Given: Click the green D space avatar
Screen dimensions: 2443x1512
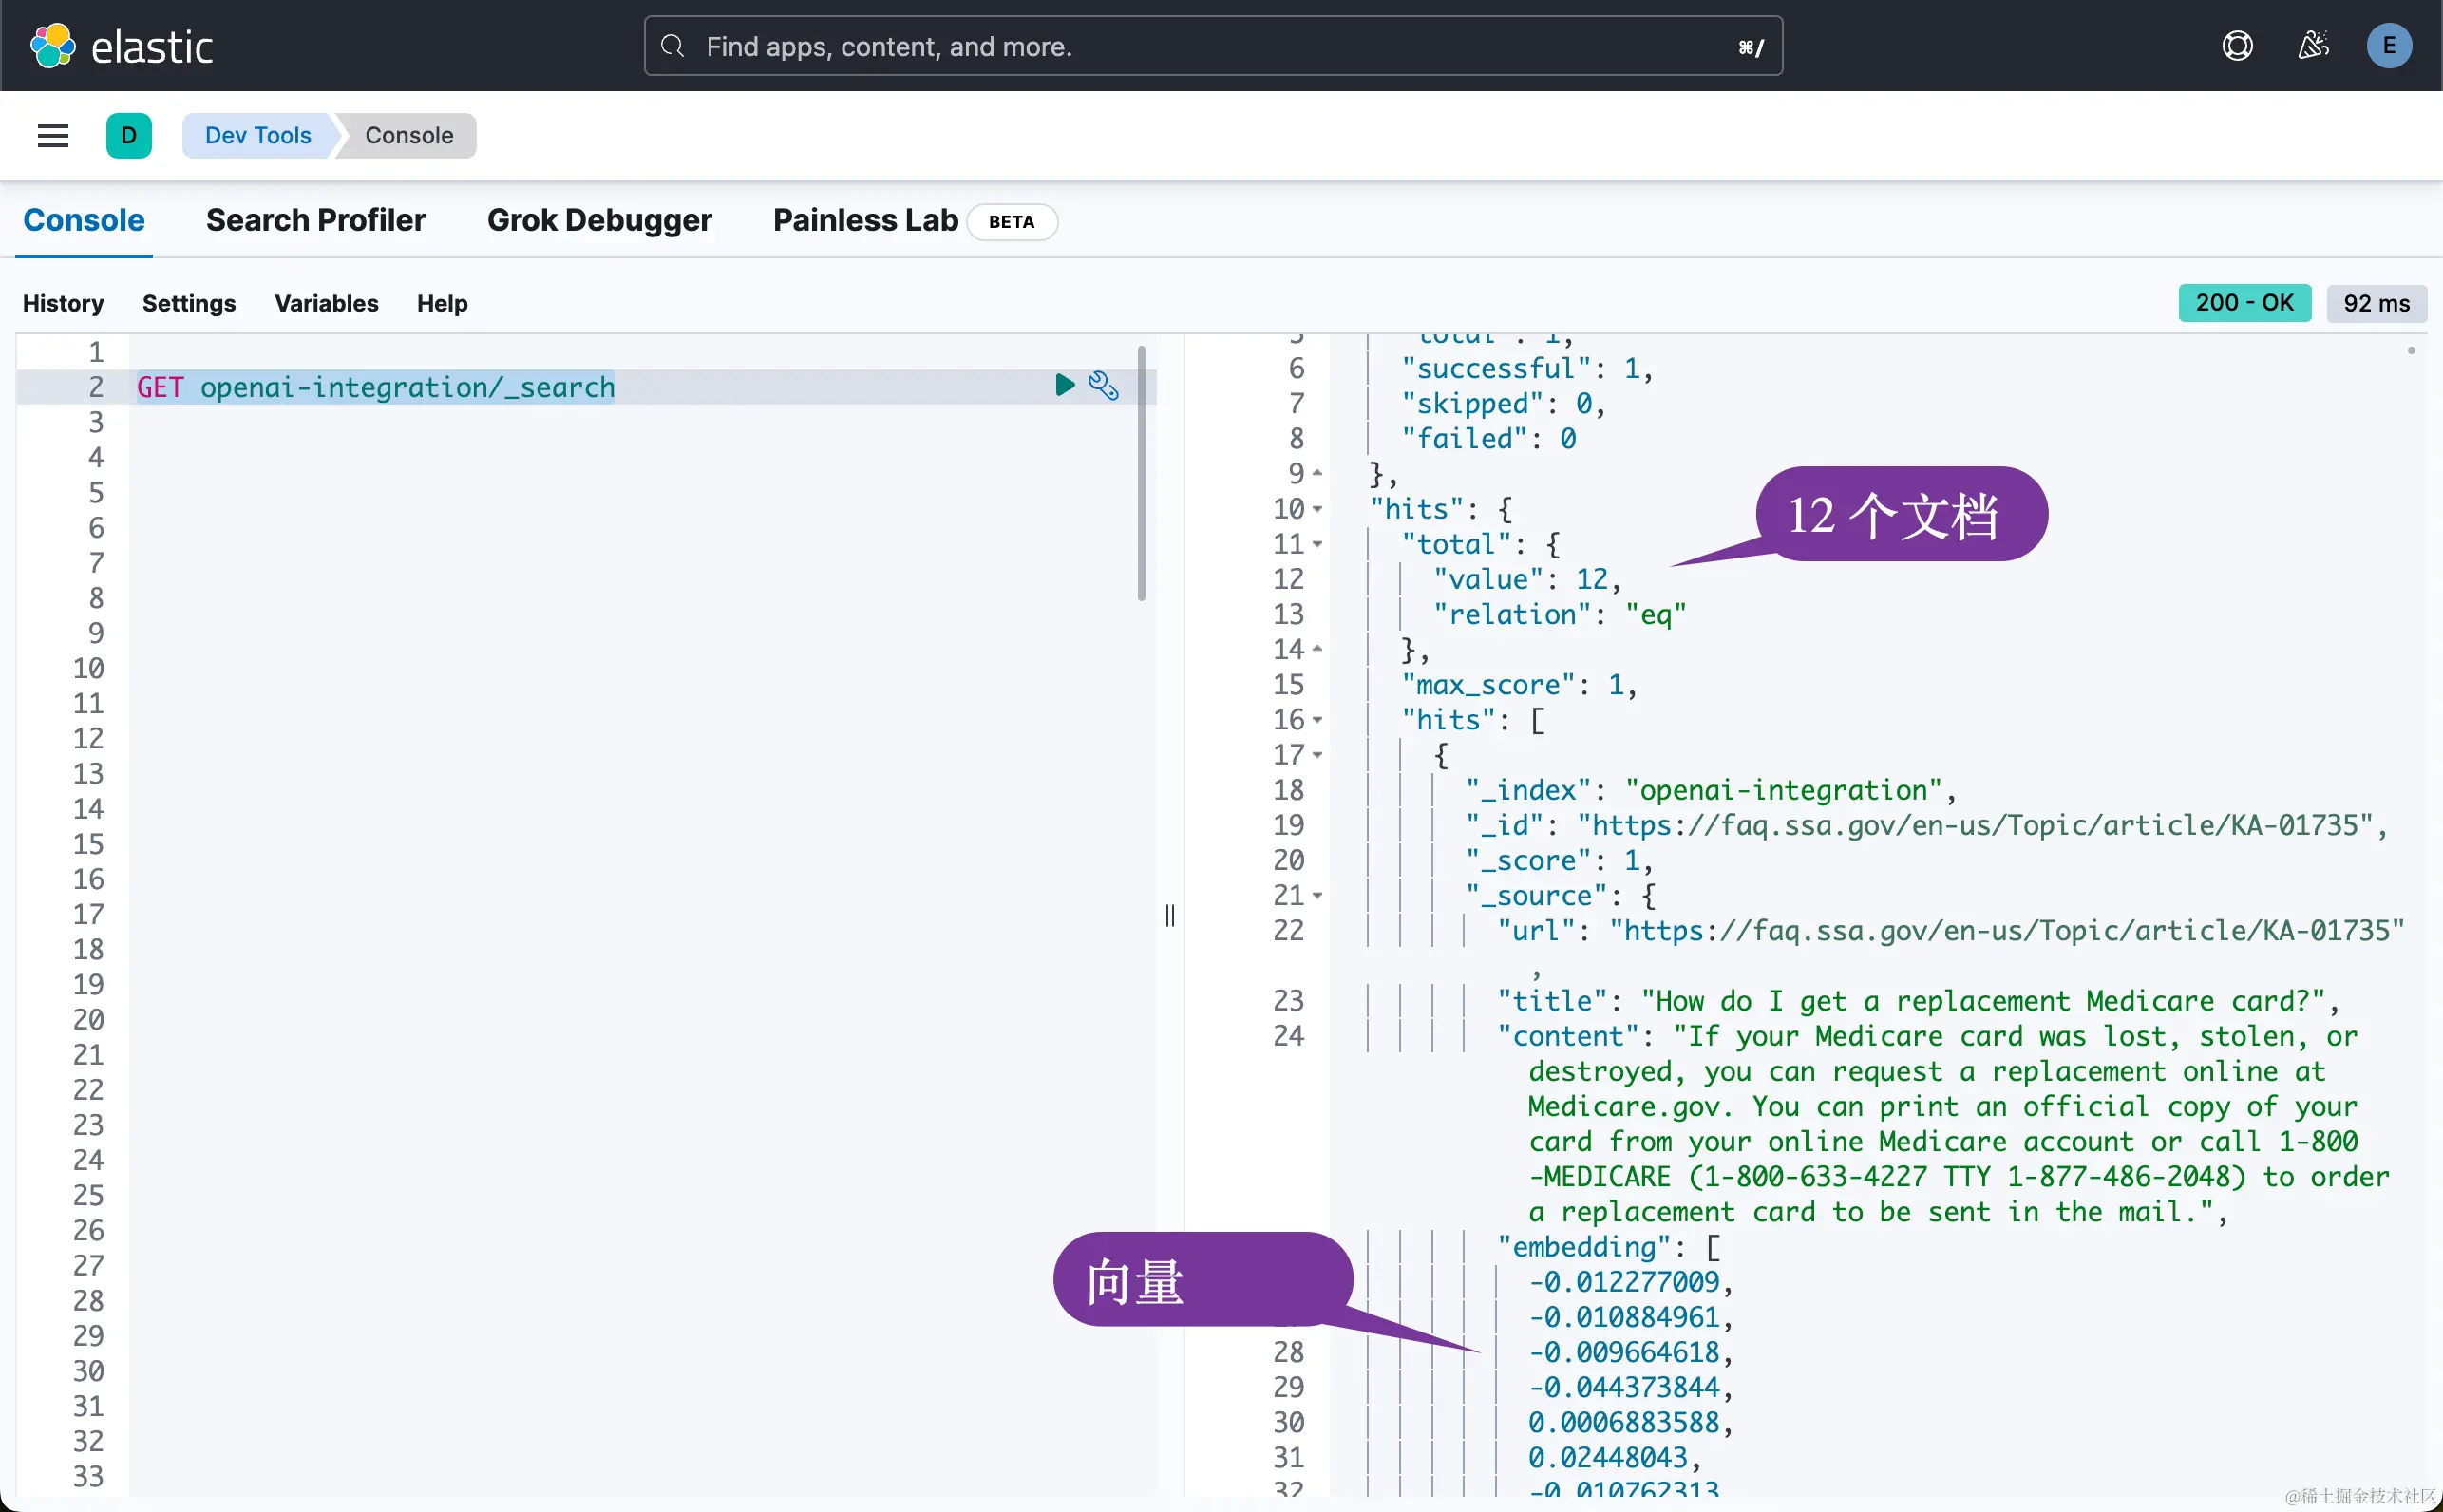Looking at the screenshot, I should tap(129, 136).
